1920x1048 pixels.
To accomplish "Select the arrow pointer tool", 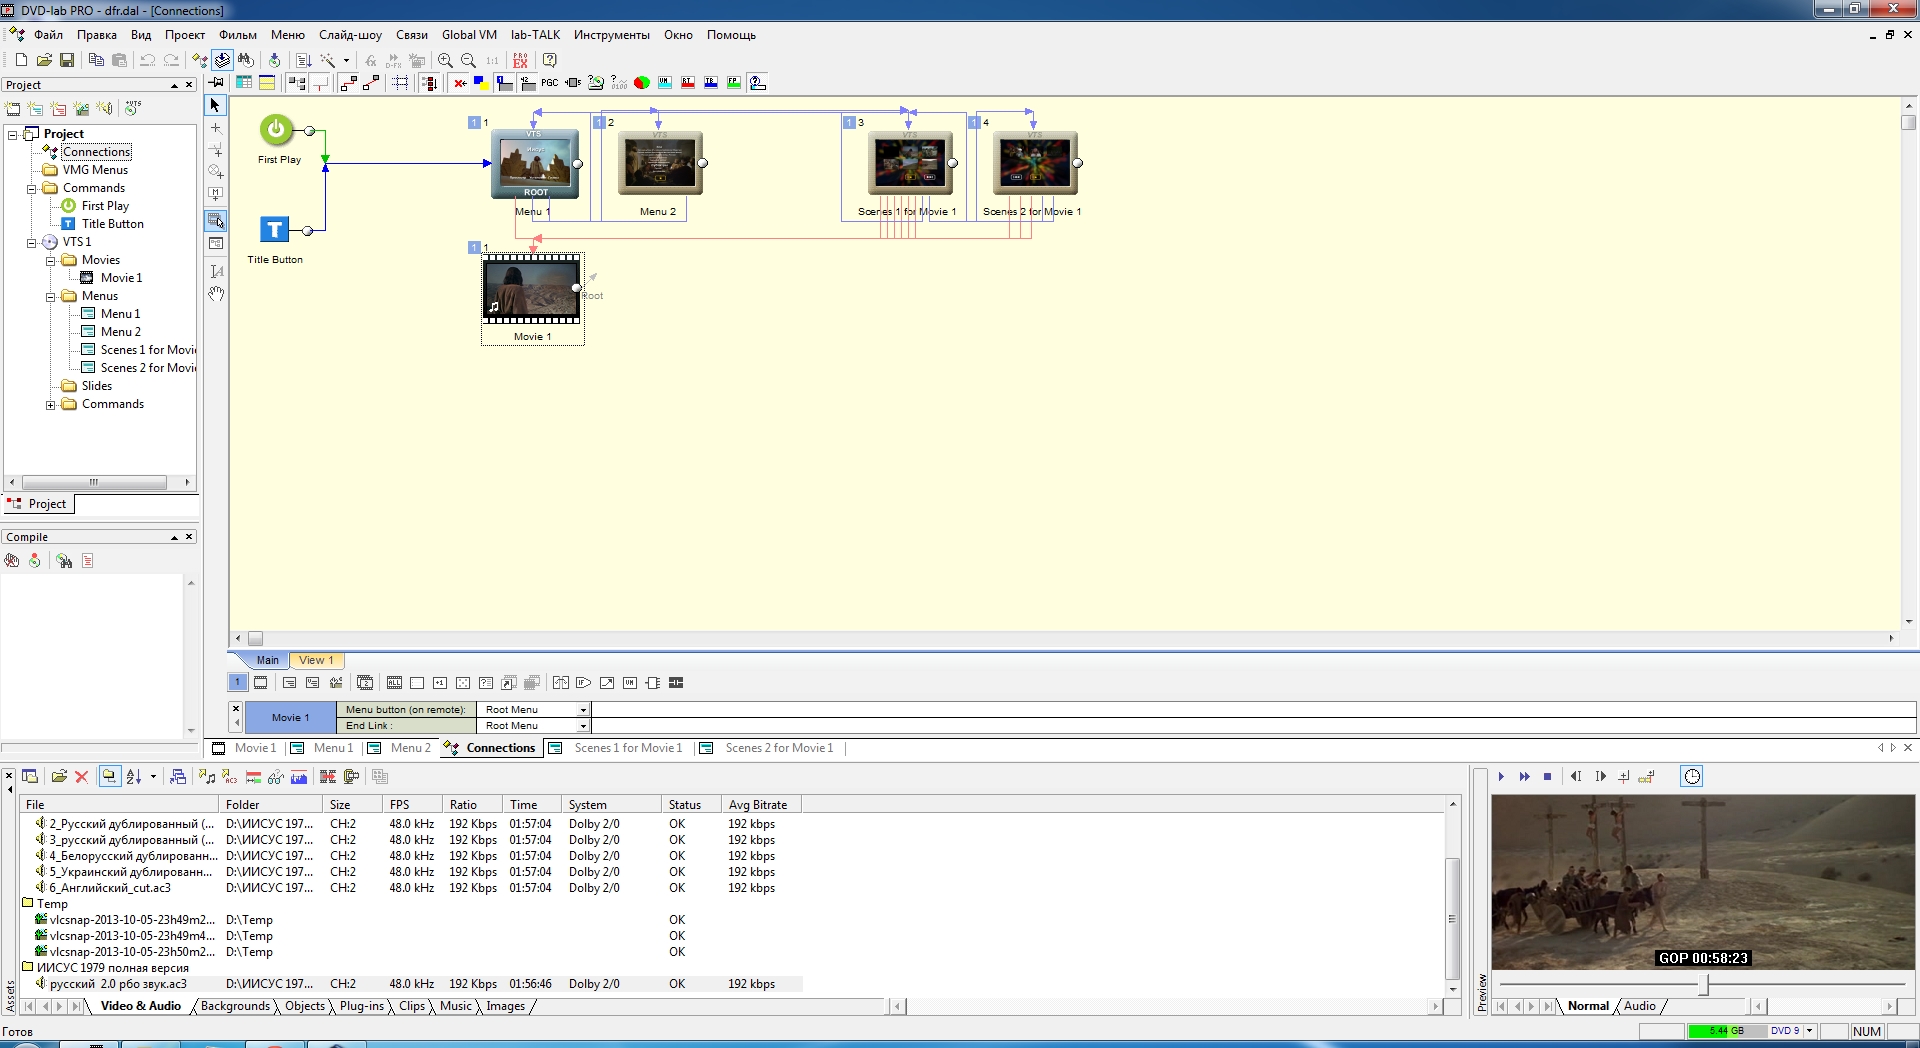I will click(215, 105).
